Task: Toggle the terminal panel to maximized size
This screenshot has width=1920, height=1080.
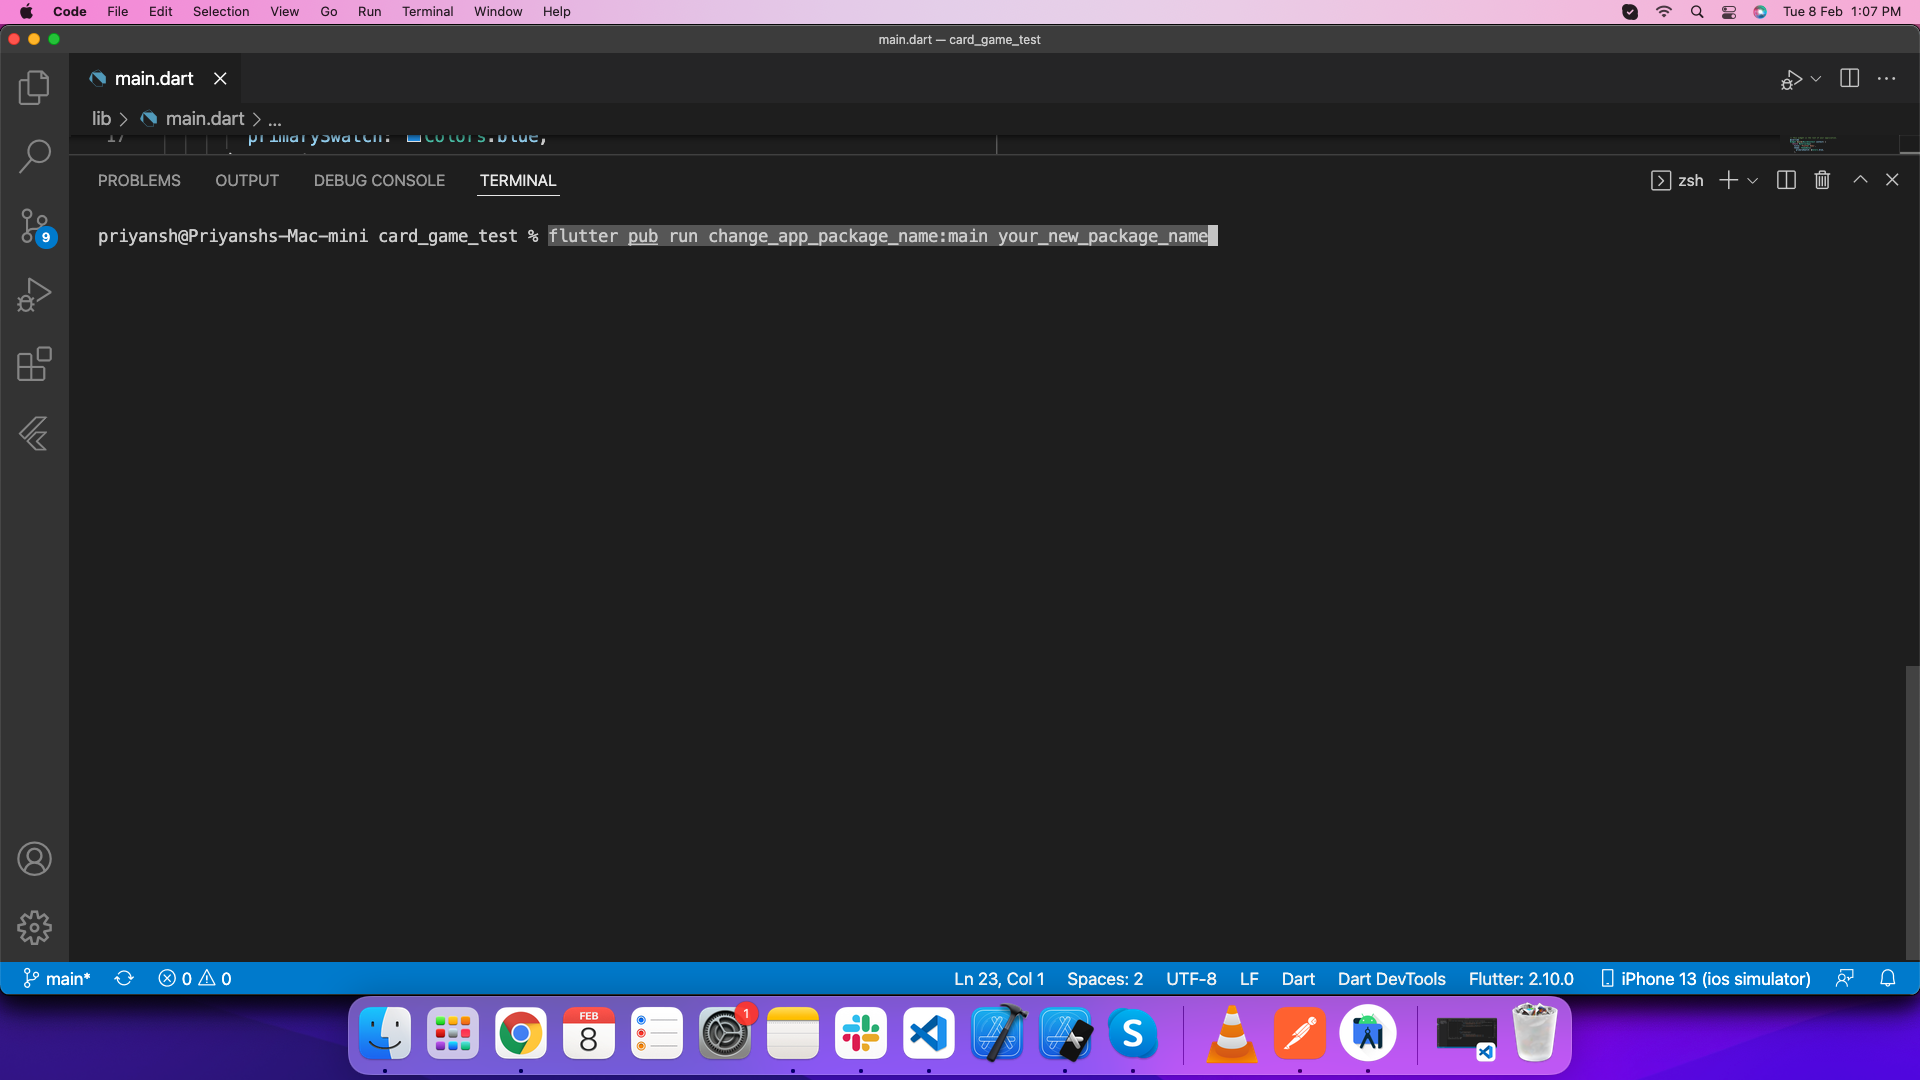Action: [1860, 180]
